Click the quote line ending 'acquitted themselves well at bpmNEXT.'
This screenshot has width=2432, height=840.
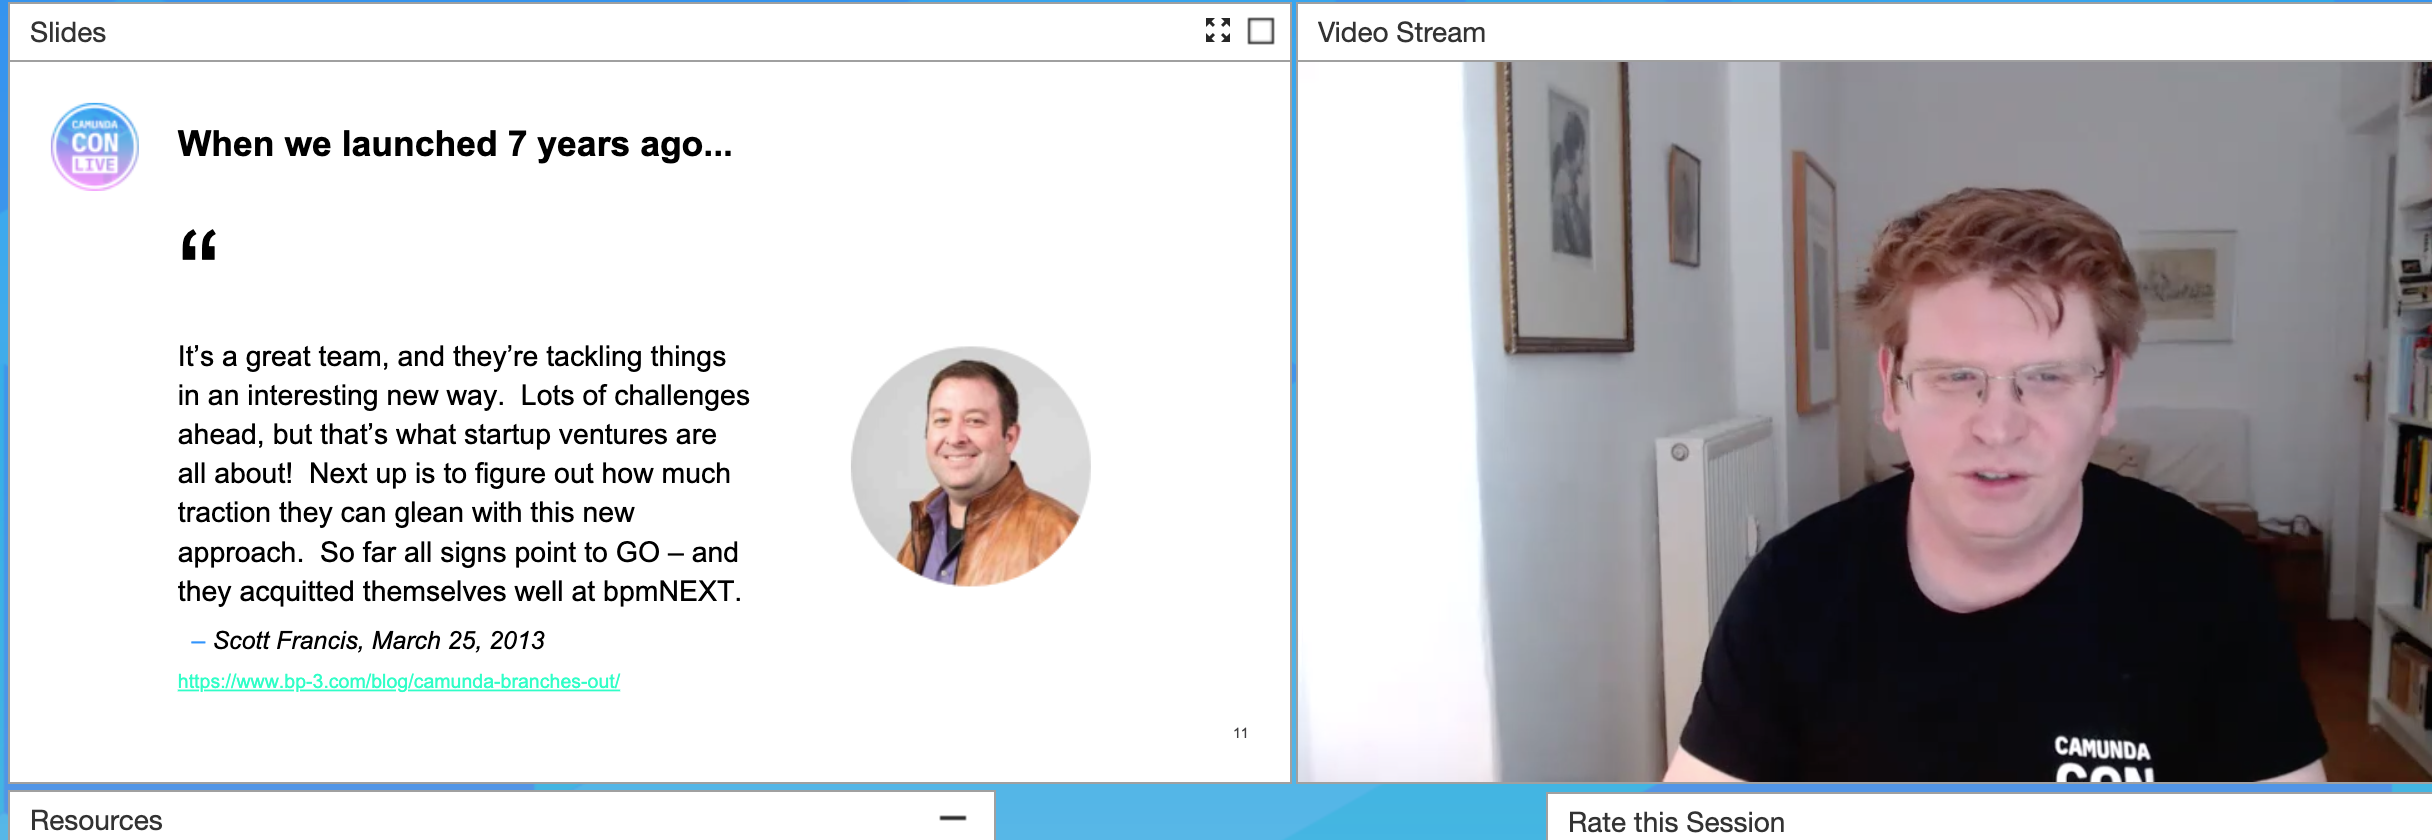459,591
